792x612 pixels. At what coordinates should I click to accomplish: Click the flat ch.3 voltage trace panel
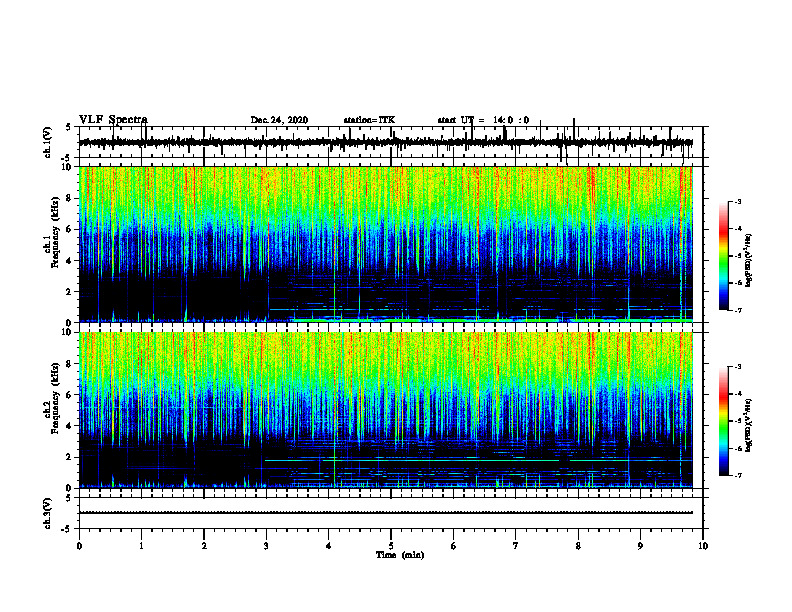[x=391, y=513]
